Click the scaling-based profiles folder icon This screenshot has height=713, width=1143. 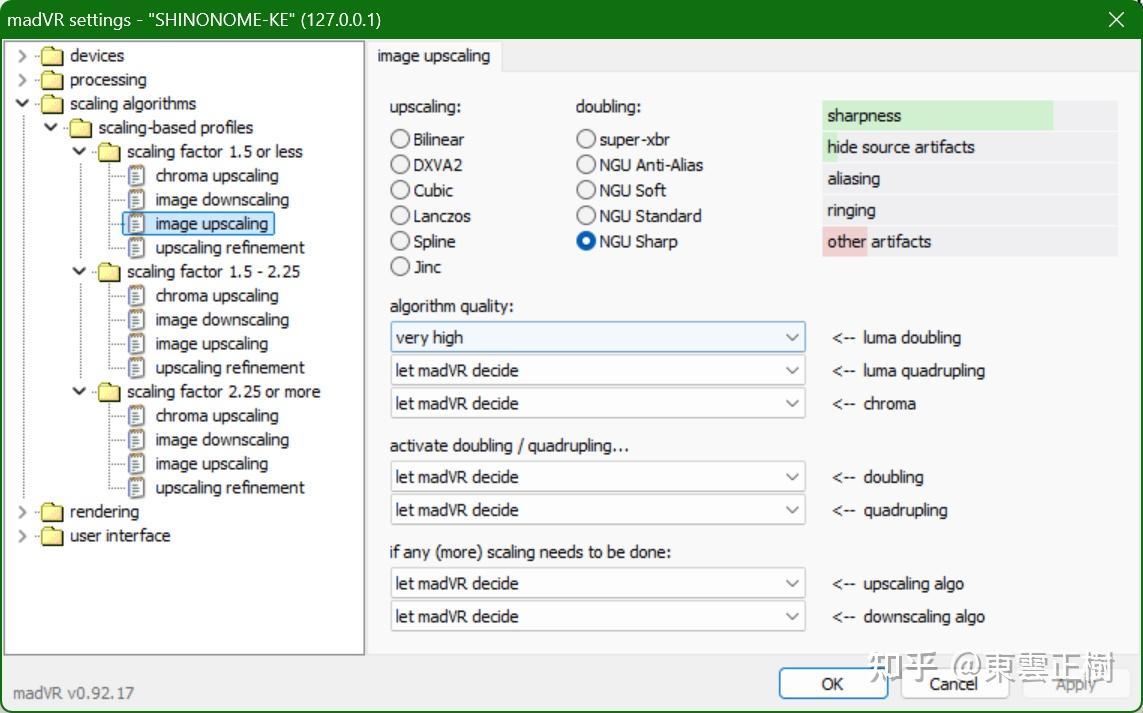(80, 128)
